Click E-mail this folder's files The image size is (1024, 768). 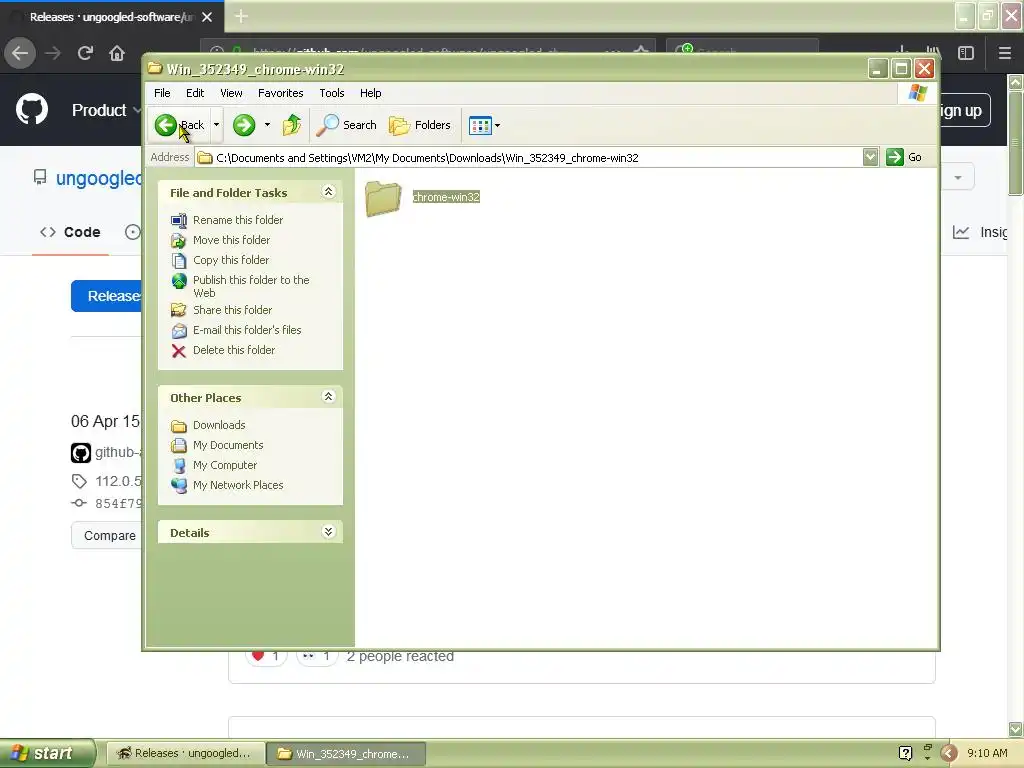pyautogui.click(x=247, y=330)
